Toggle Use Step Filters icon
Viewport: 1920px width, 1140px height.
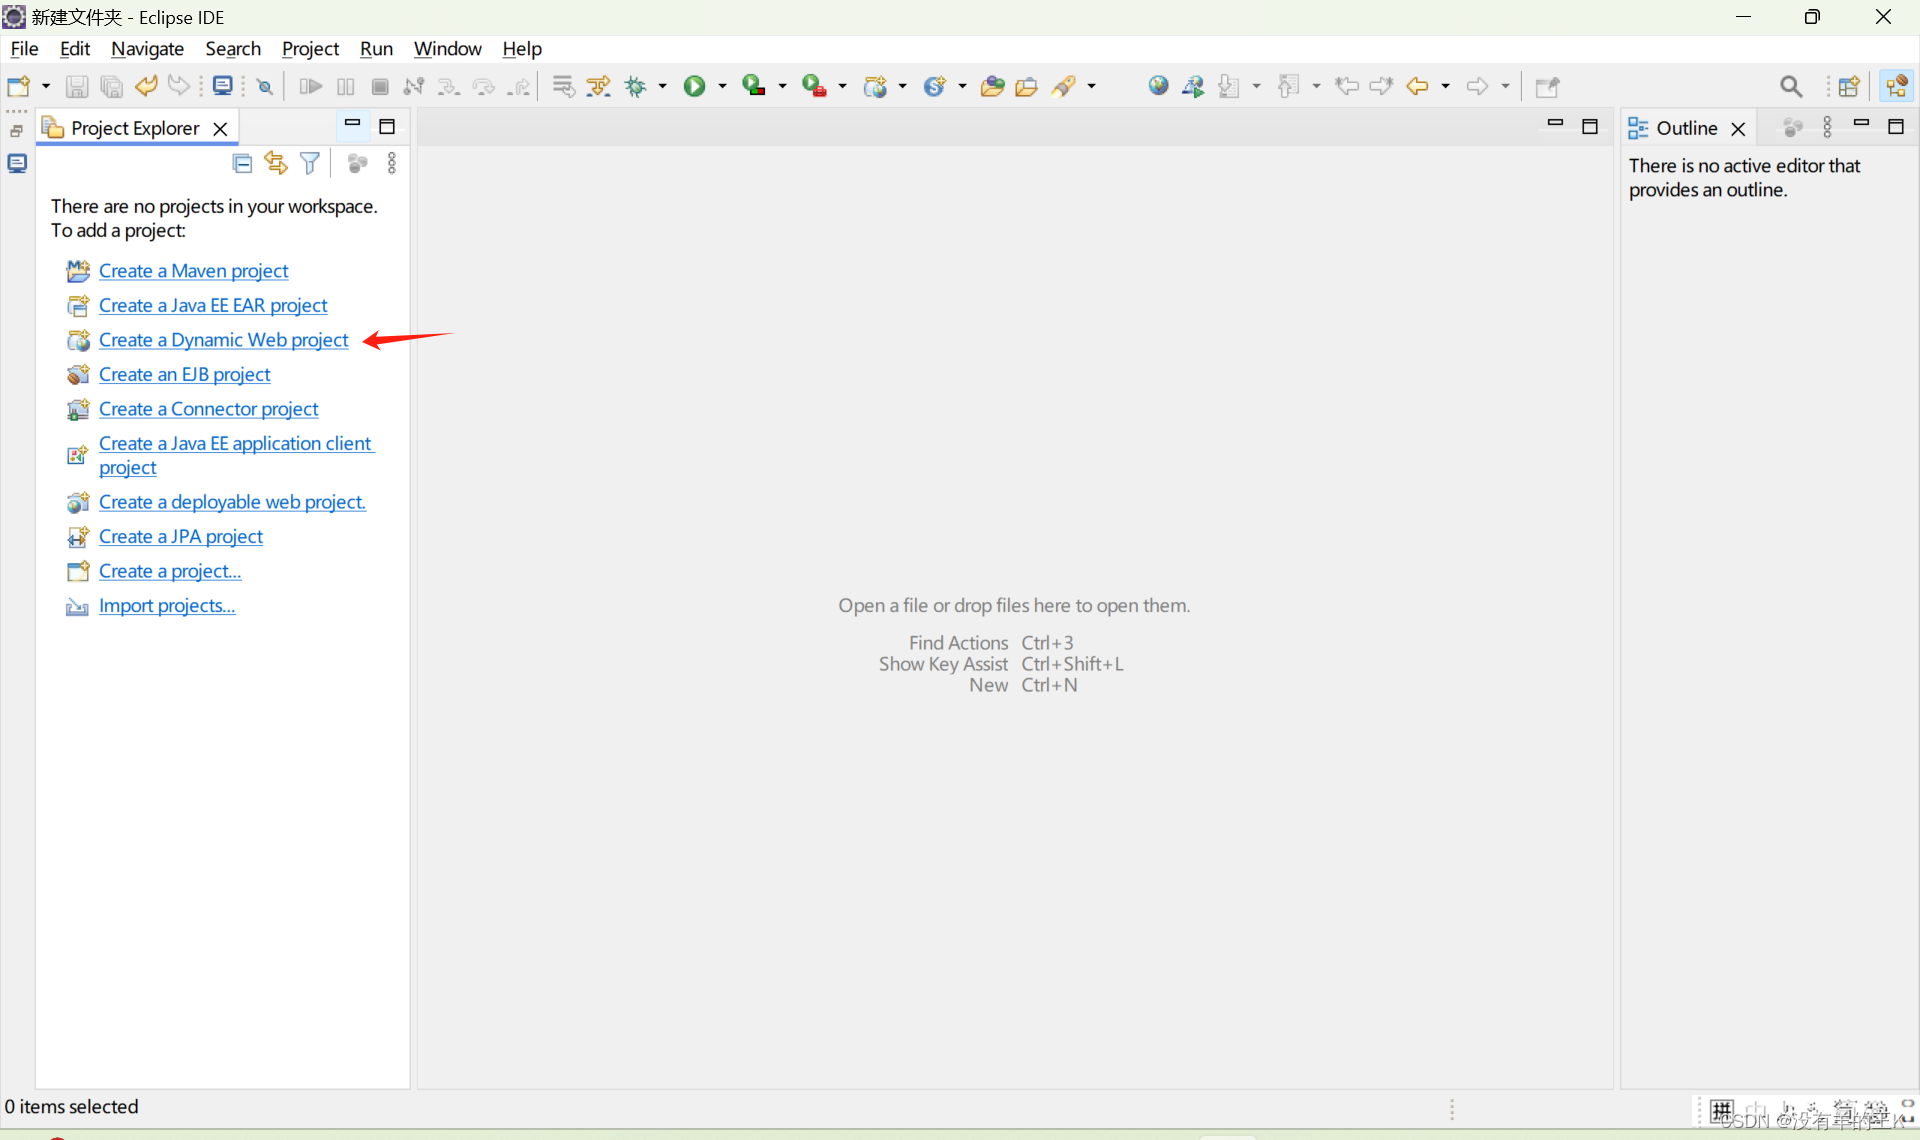[599, 87]
